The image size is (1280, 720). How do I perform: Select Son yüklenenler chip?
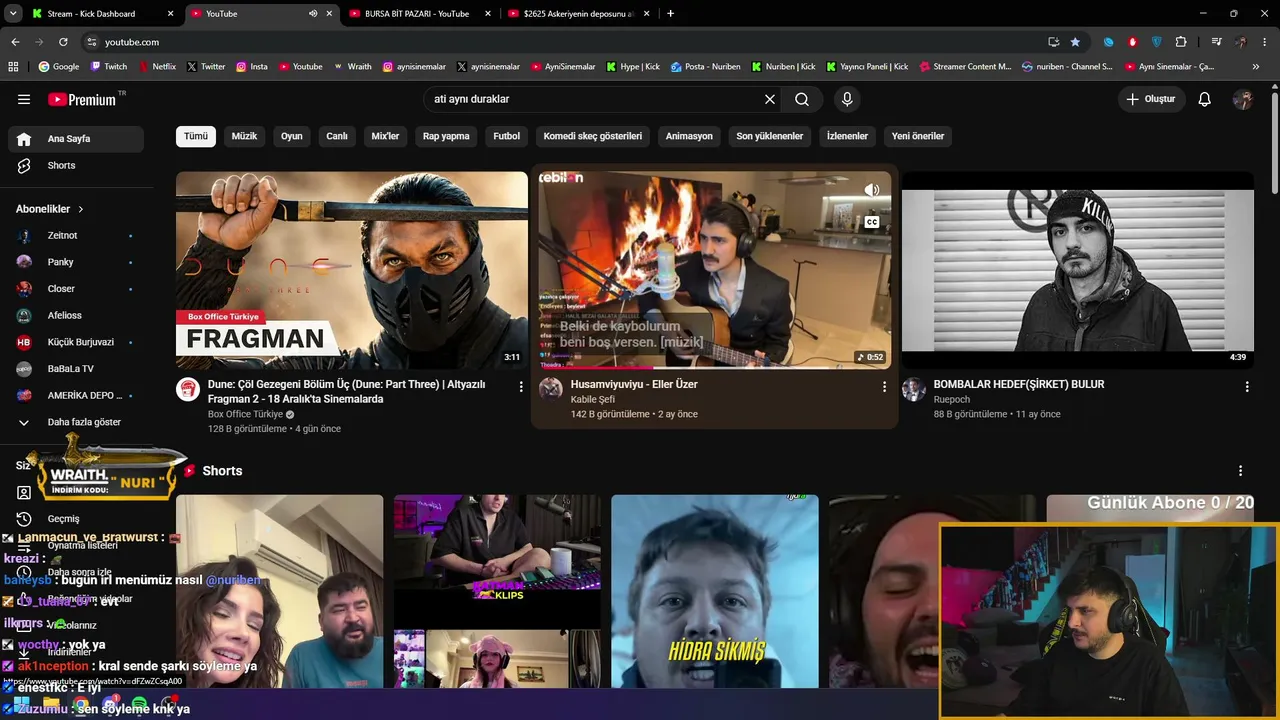(x=770, y=136)
